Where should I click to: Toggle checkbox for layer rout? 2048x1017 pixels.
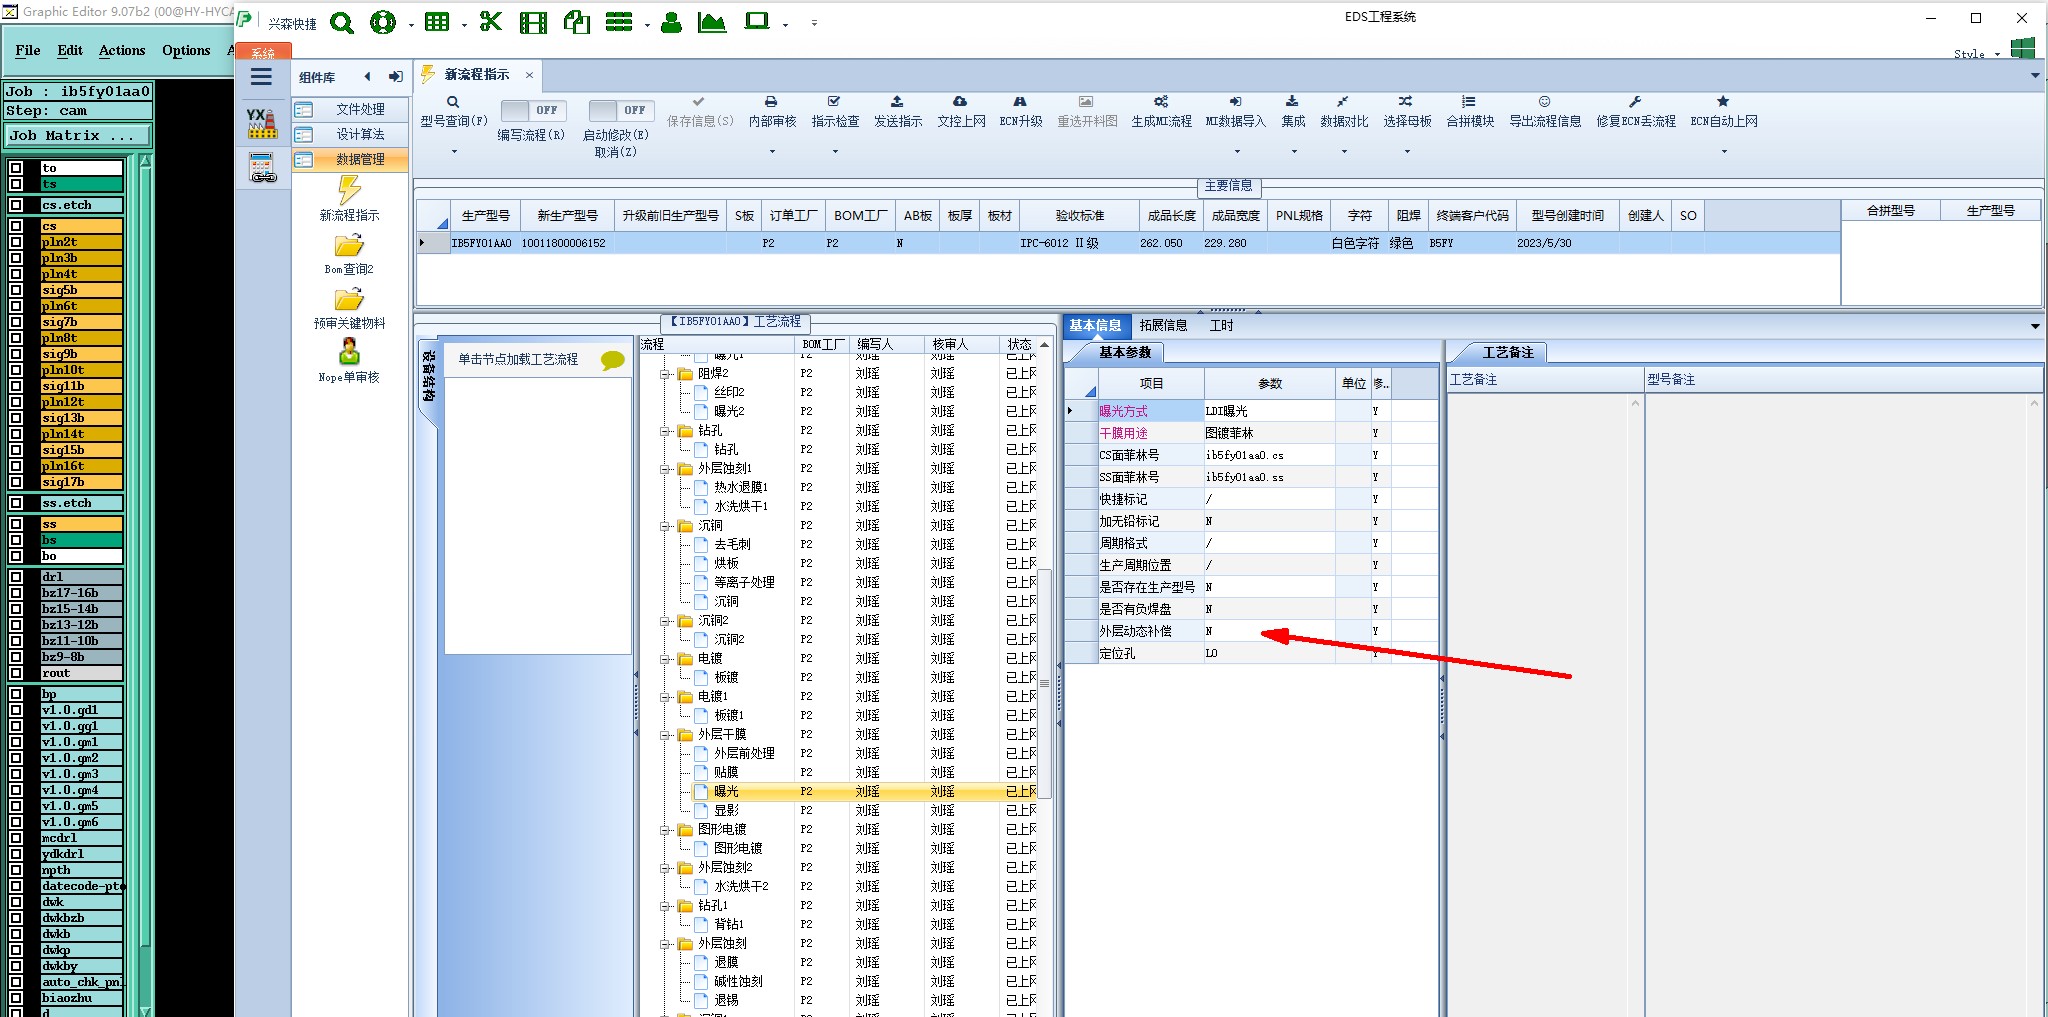16,673
